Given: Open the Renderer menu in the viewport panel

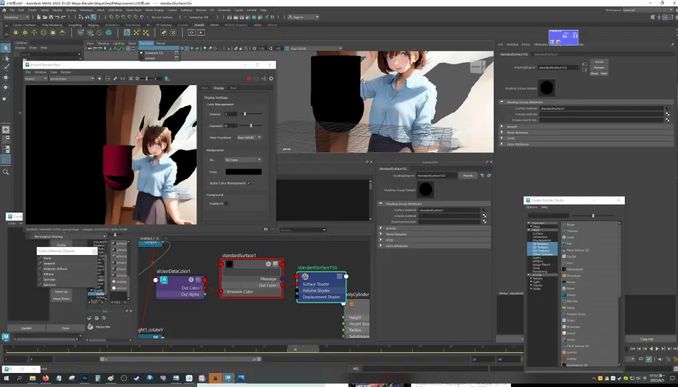Looking at the screenshot, I should pos(146,43).
